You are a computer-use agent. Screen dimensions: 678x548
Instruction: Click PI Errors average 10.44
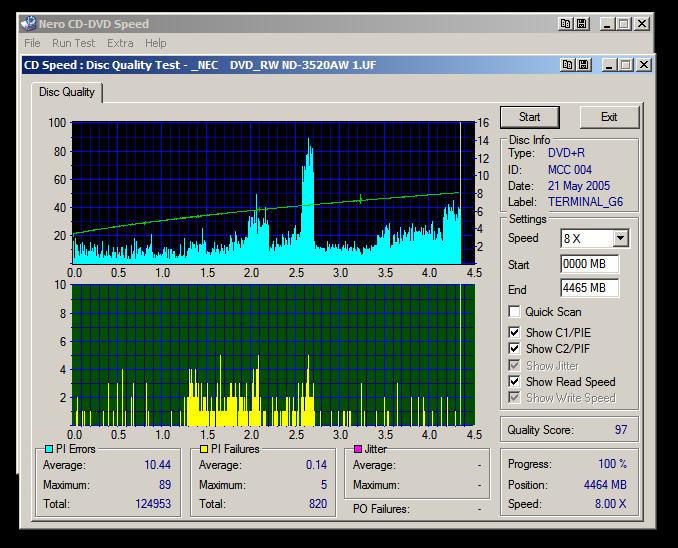[157, 465]
